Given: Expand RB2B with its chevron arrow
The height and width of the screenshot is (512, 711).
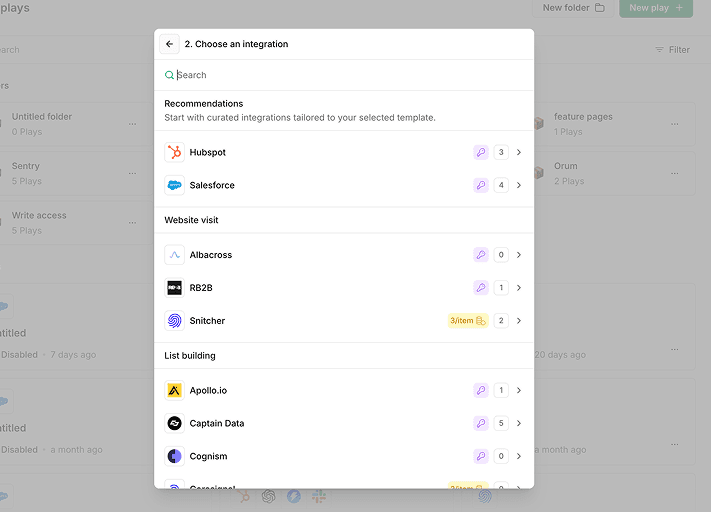Looking at the screenshot, I should pyautogui.click(x=519, y=288).
